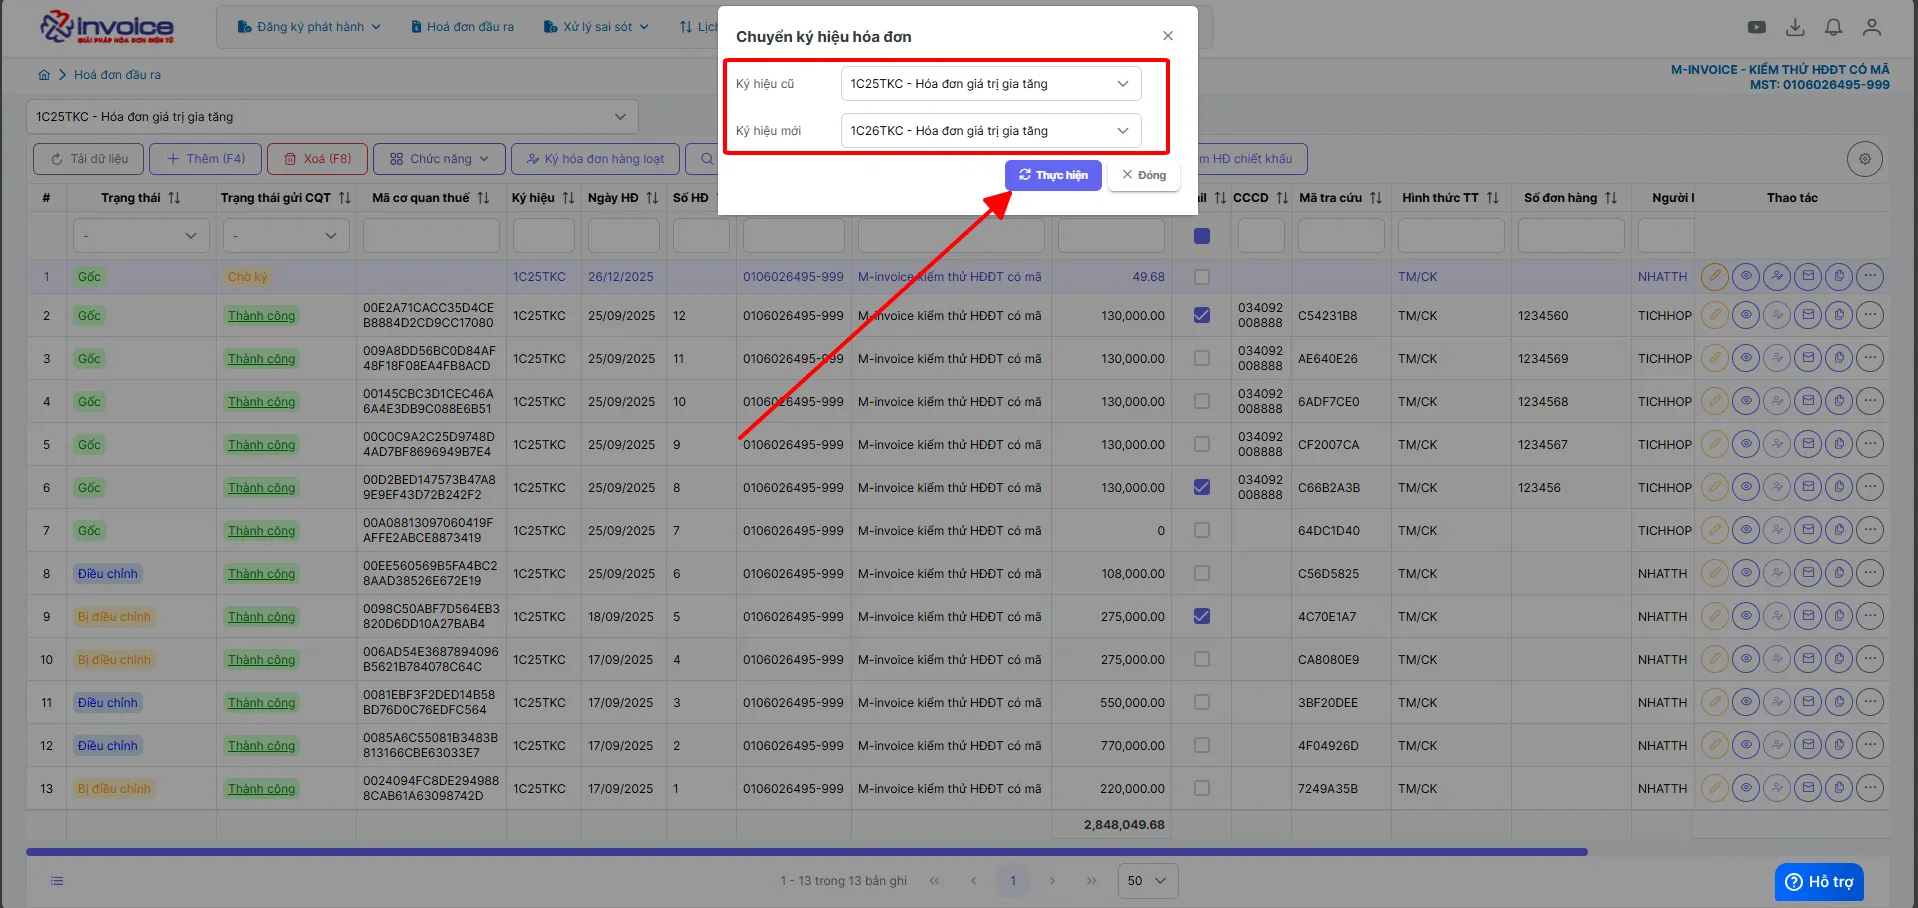The width and height of the screenshot is (1918, 908).
Task: Sort by Ngày HĐ column arrows
Action: [652, 198]
